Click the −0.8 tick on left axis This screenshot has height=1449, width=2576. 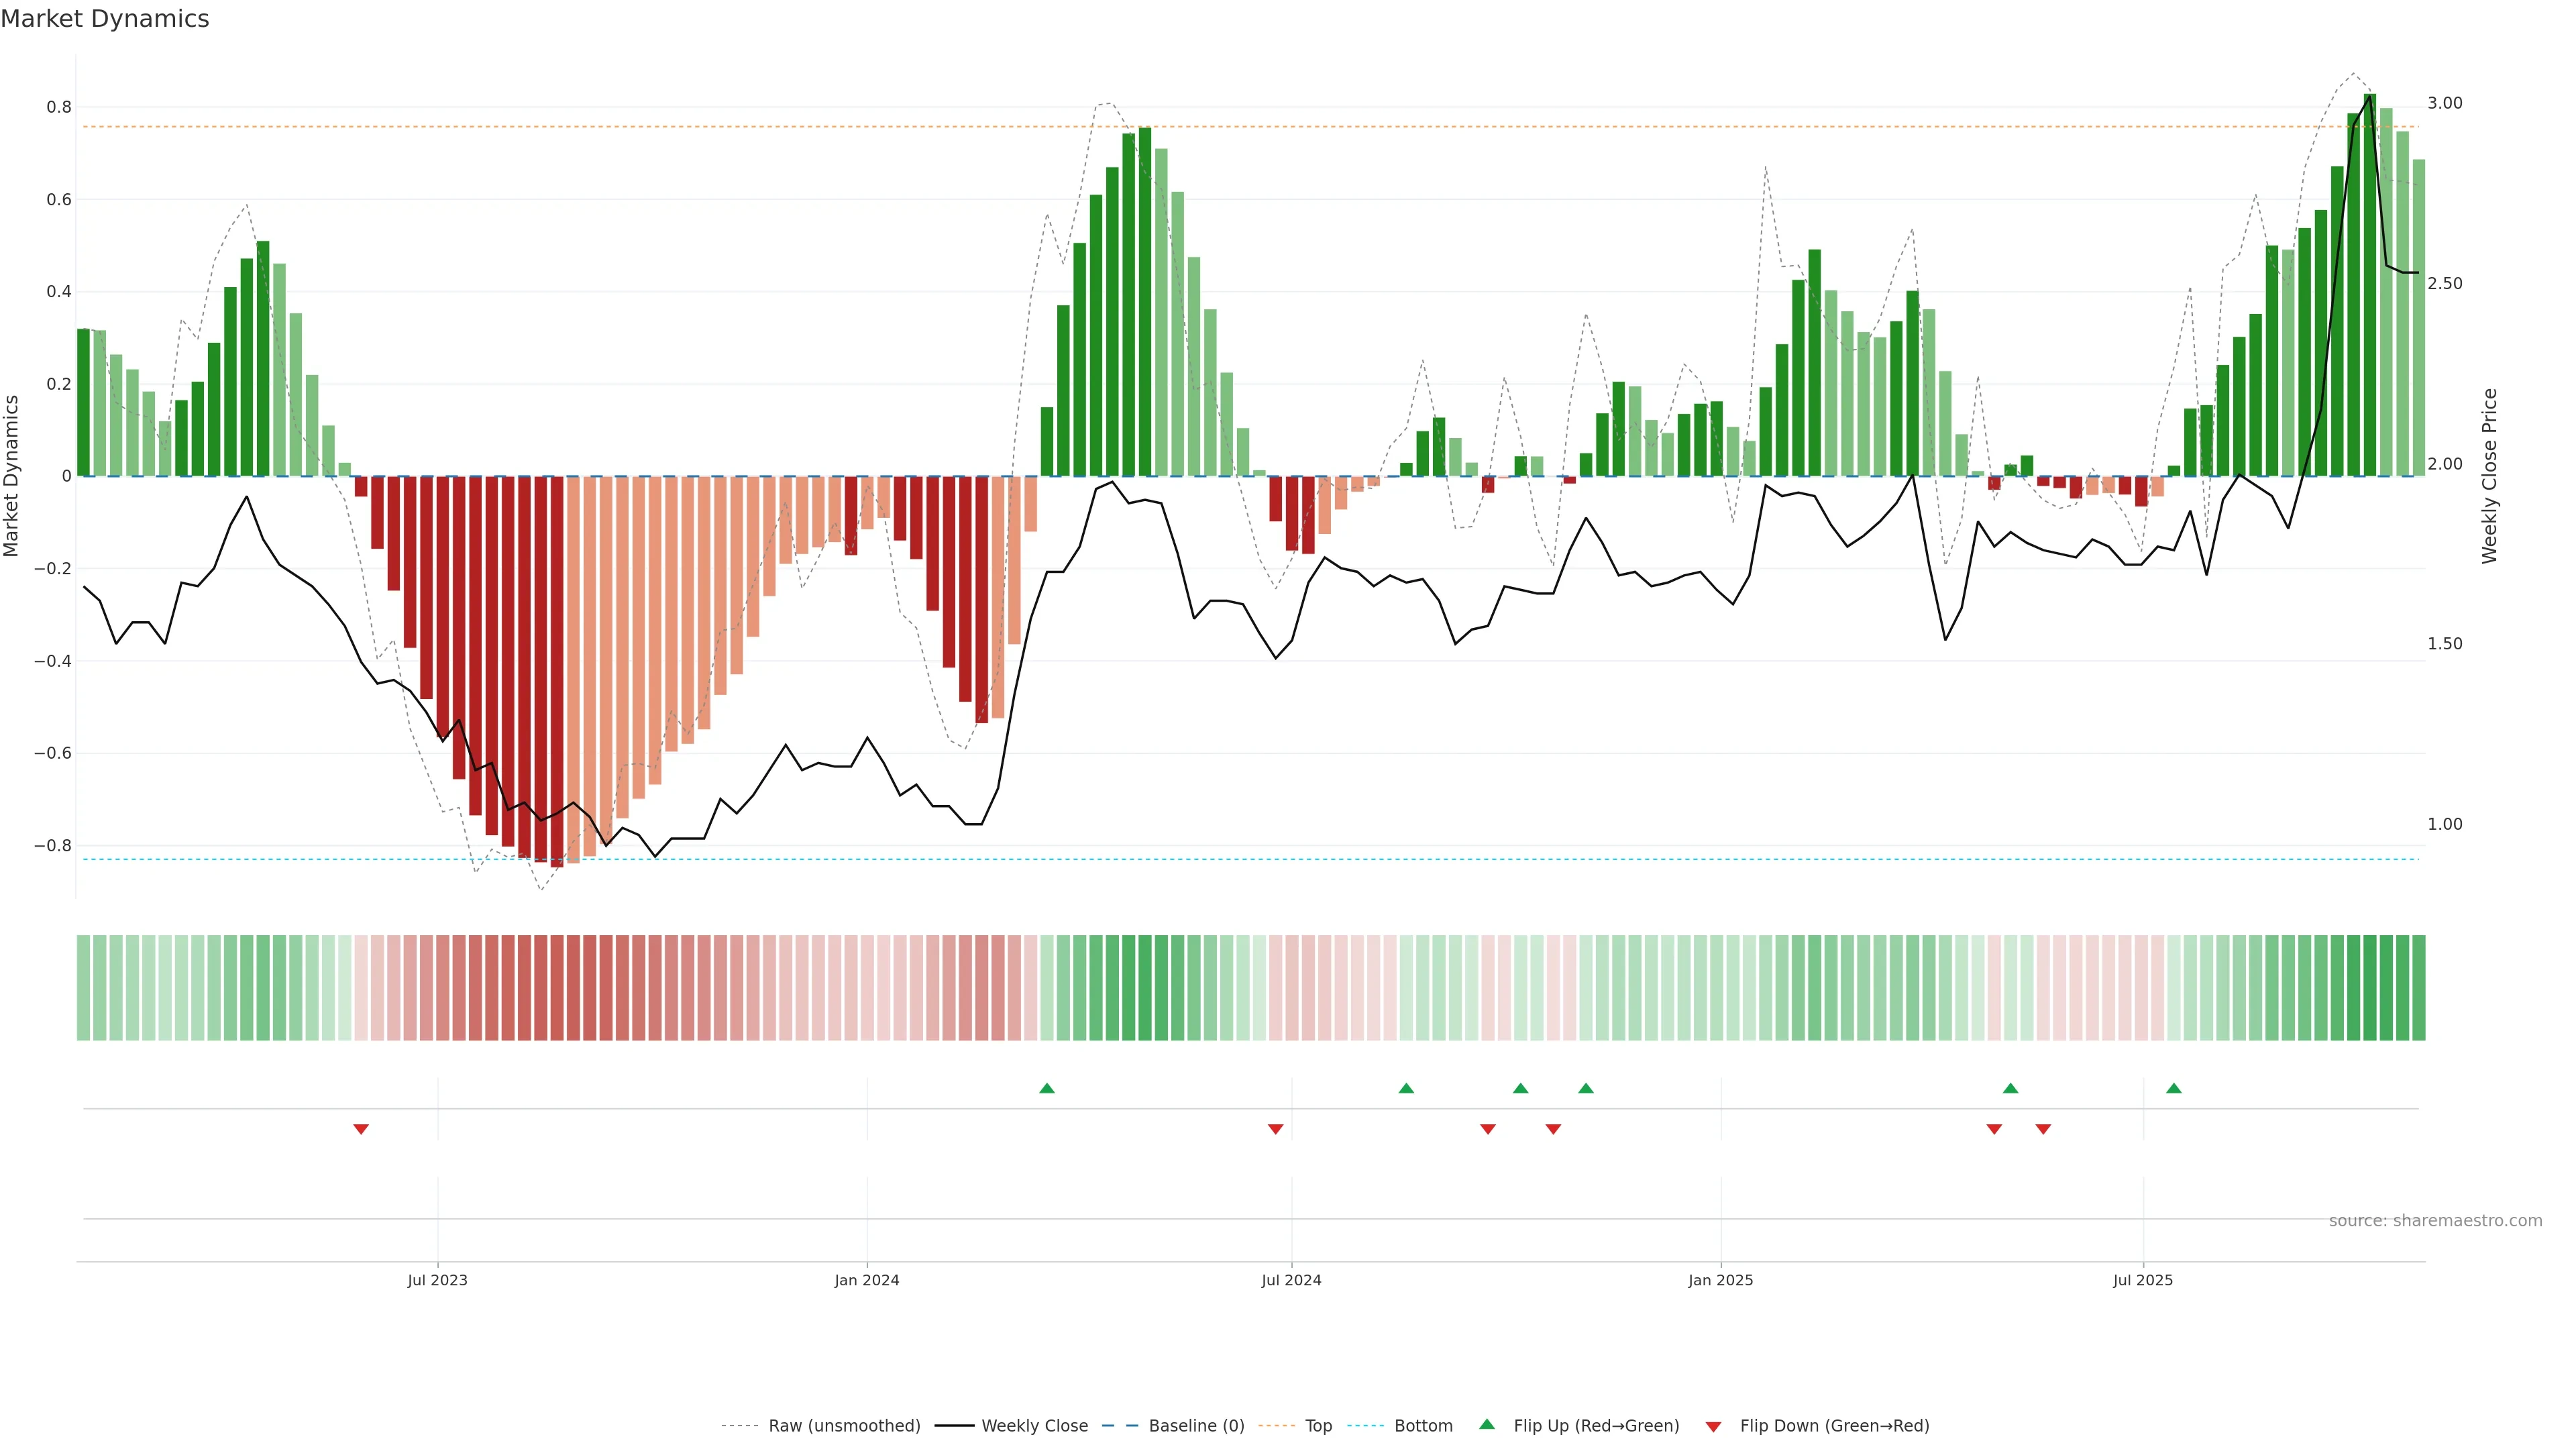point(52,845)
